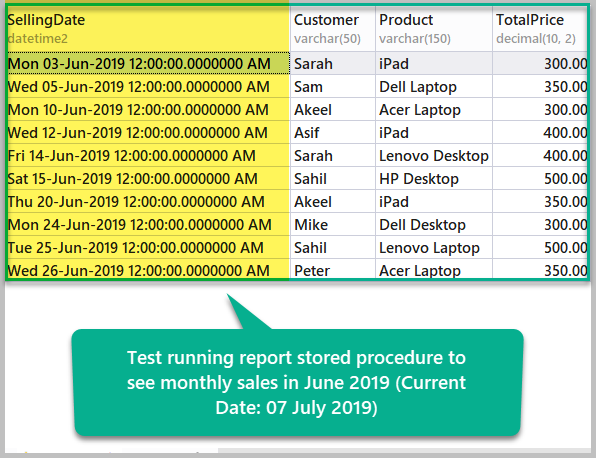Click the Mon 24-Jun-2019 date cell
596x458 pixels.
point(148,225)
